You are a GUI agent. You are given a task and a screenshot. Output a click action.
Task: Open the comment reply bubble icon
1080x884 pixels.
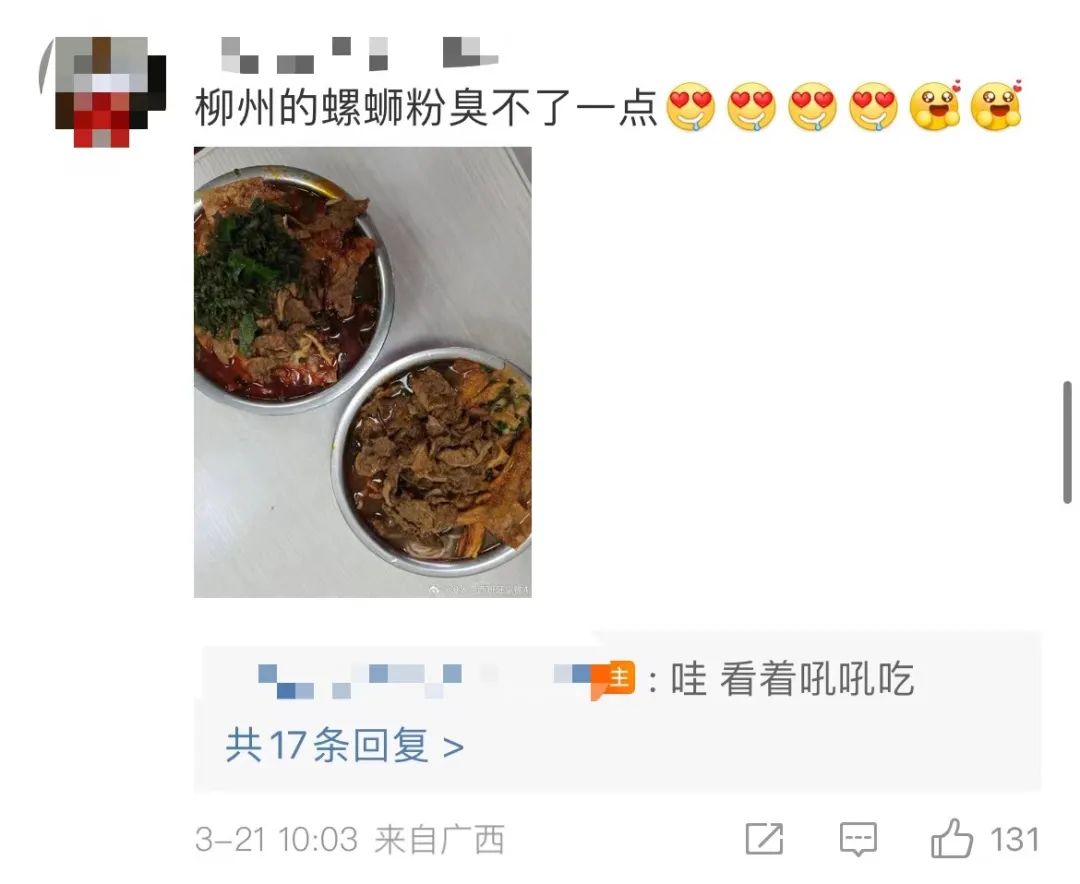pyautogui.click(x=858, y=839)
